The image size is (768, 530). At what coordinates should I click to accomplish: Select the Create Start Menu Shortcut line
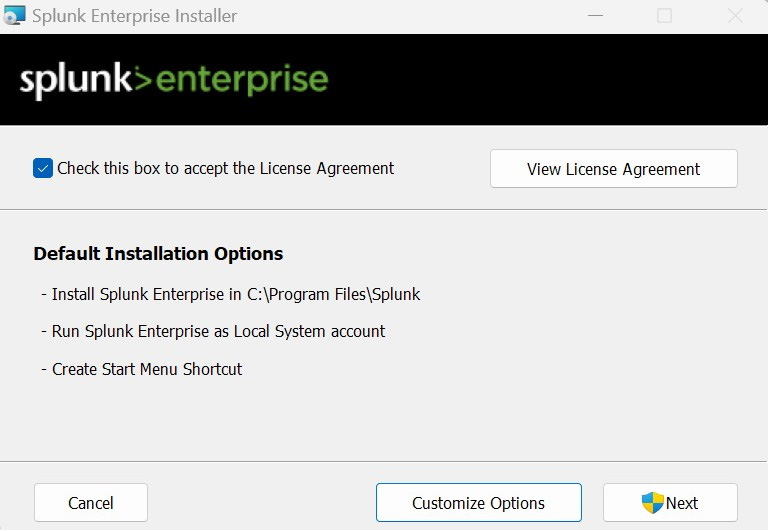click(142, 369)
